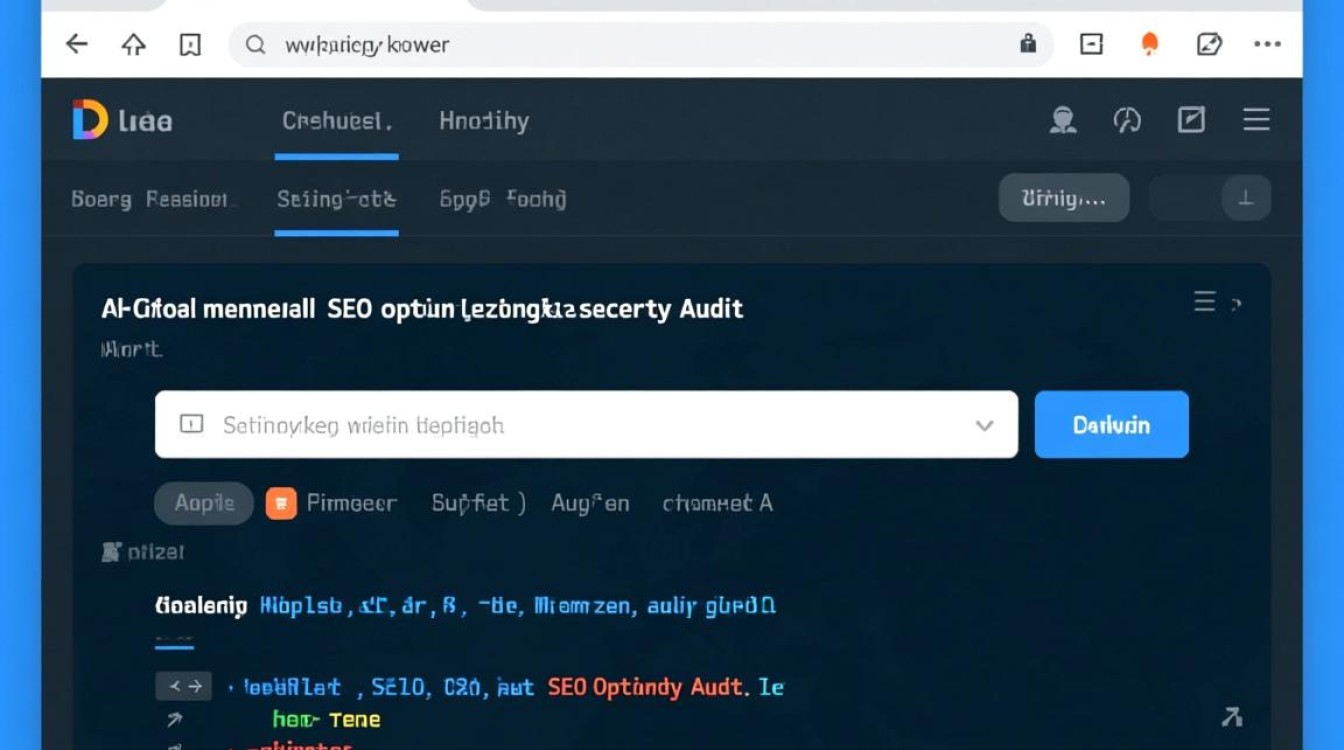Screen dimensions: 1344x750
Task: Click the code navigation arrows button
Action: (x=183, y=686)
